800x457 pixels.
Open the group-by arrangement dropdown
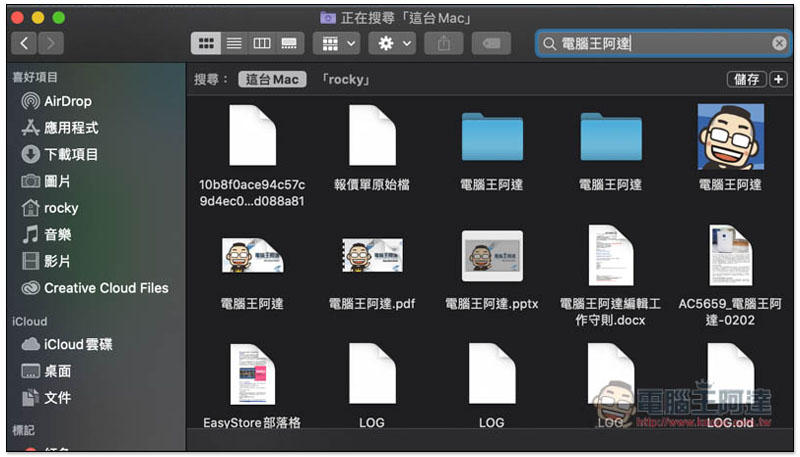point(337,43)
